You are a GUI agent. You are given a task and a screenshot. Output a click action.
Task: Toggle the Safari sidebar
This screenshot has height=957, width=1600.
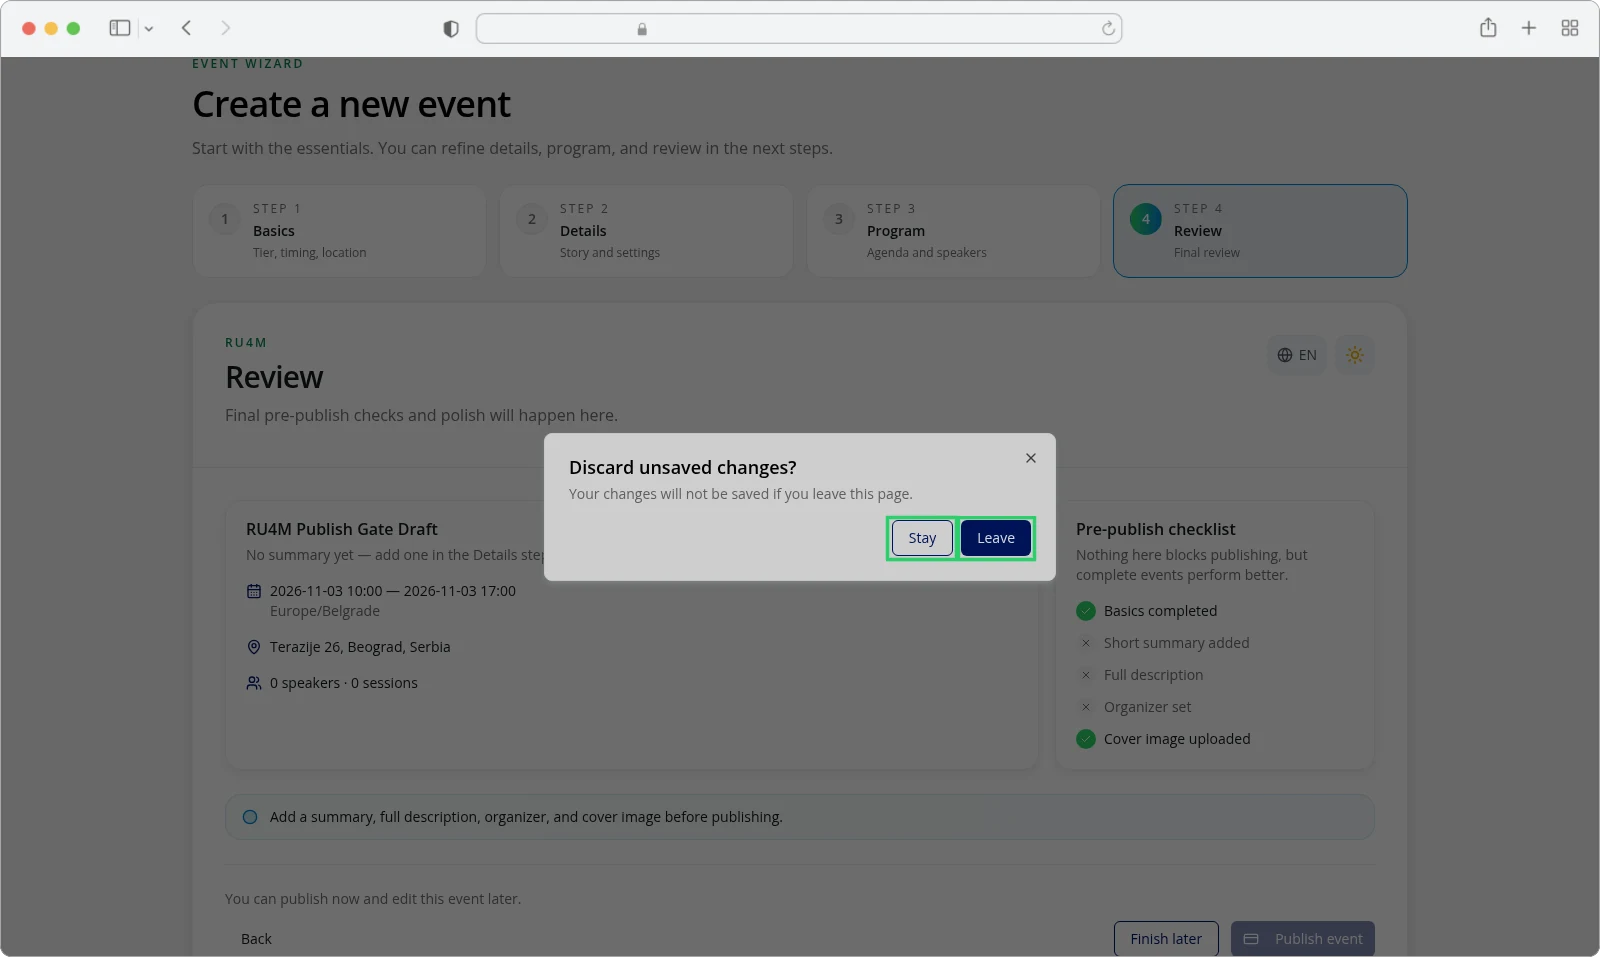[120, 28]
